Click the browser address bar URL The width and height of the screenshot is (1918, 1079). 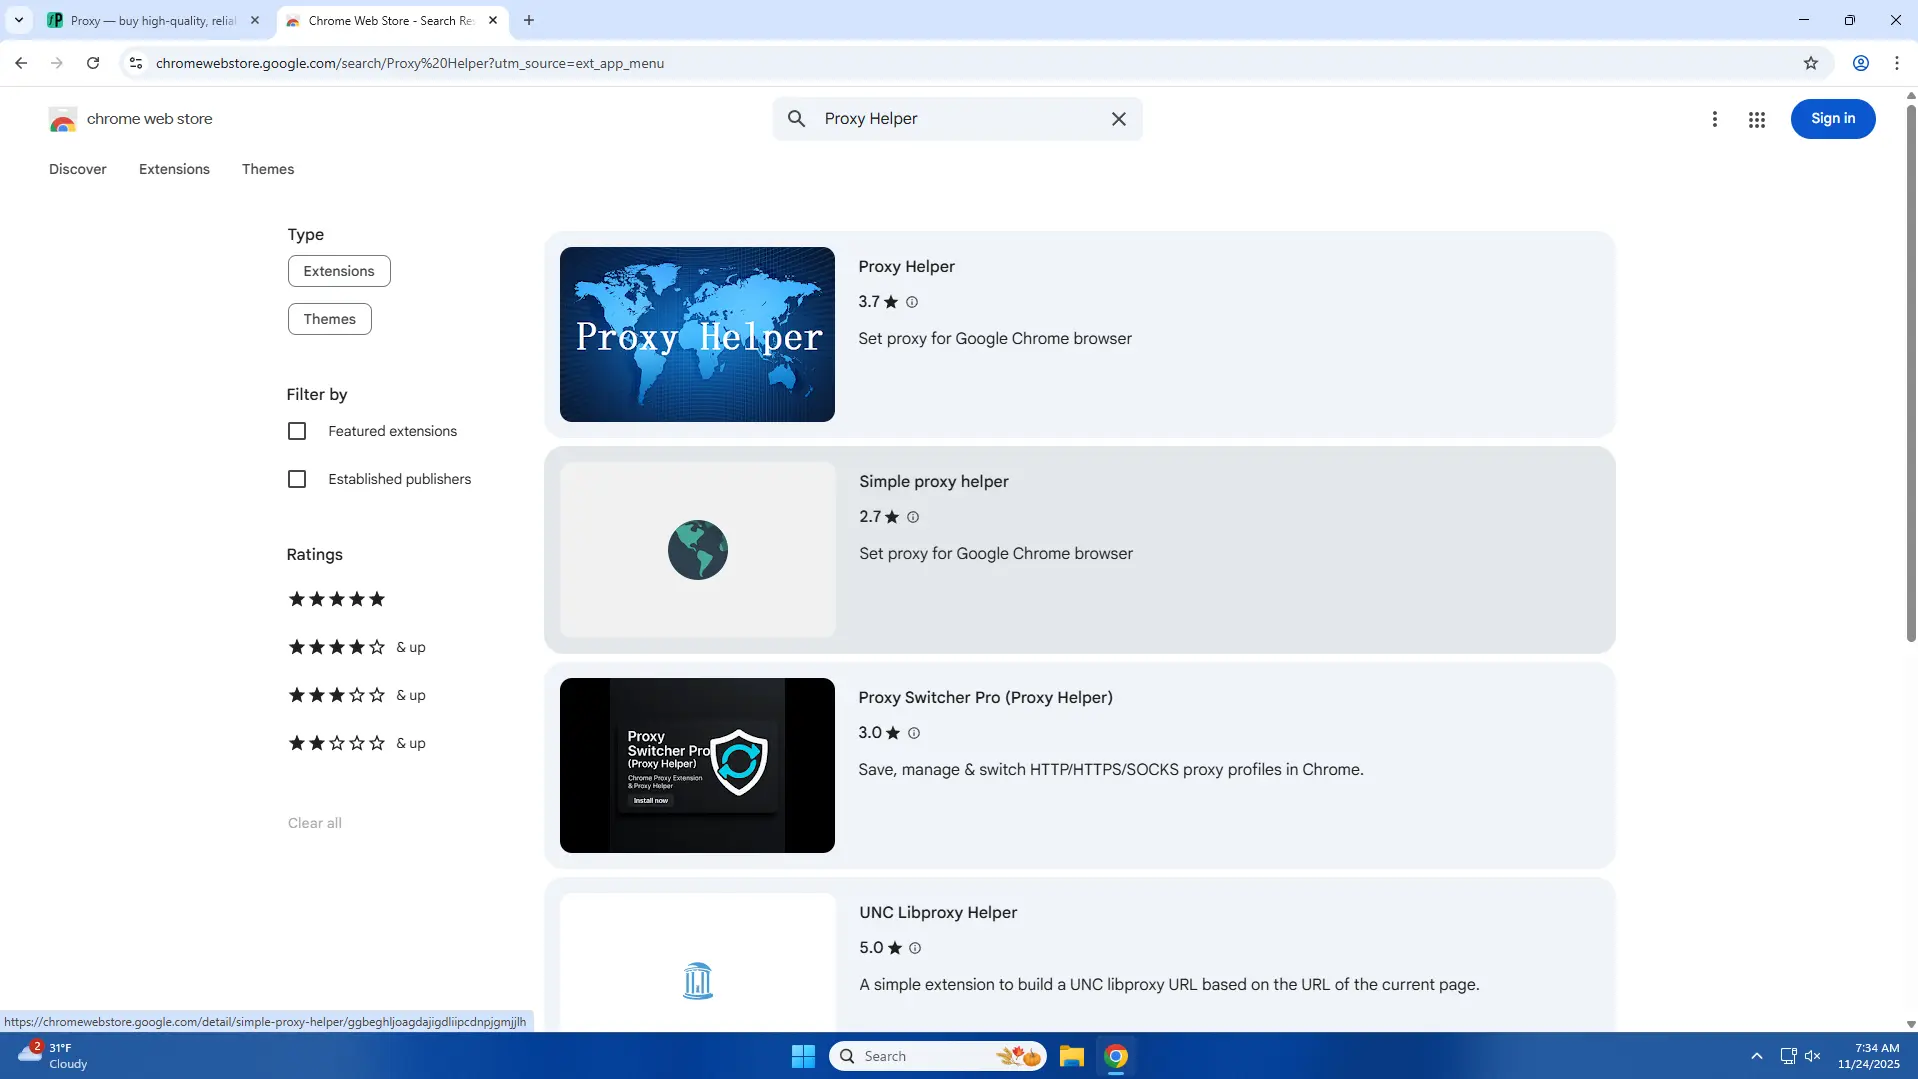(x=410, y=63)
